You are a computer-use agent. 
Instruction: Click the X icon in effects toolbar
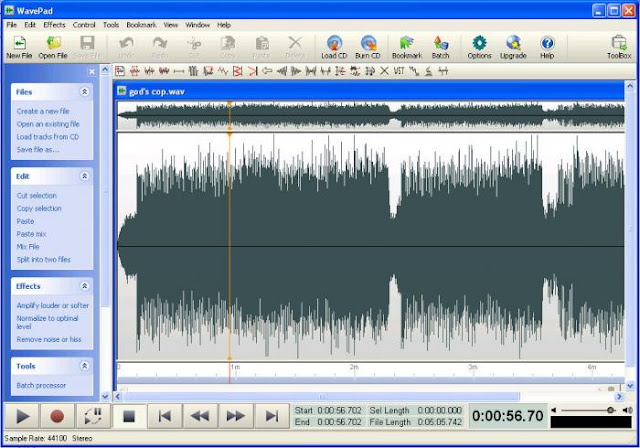click(x=384, y=71)
